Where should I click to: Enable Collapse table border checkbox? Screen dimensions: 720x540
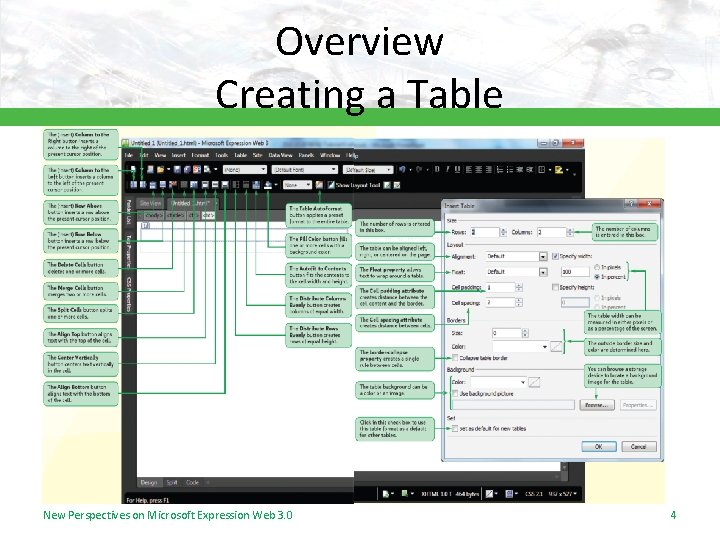(x=455, y=357)
